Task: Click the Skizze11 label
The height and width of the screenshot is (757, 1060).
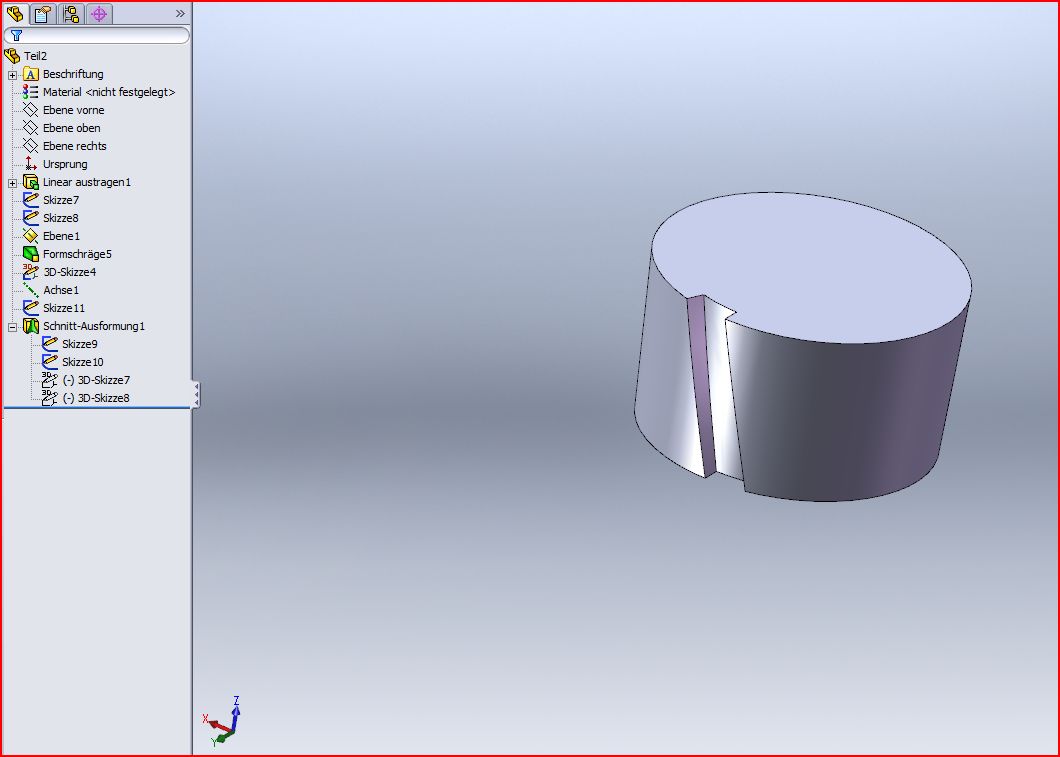Action: click(64, 308)
